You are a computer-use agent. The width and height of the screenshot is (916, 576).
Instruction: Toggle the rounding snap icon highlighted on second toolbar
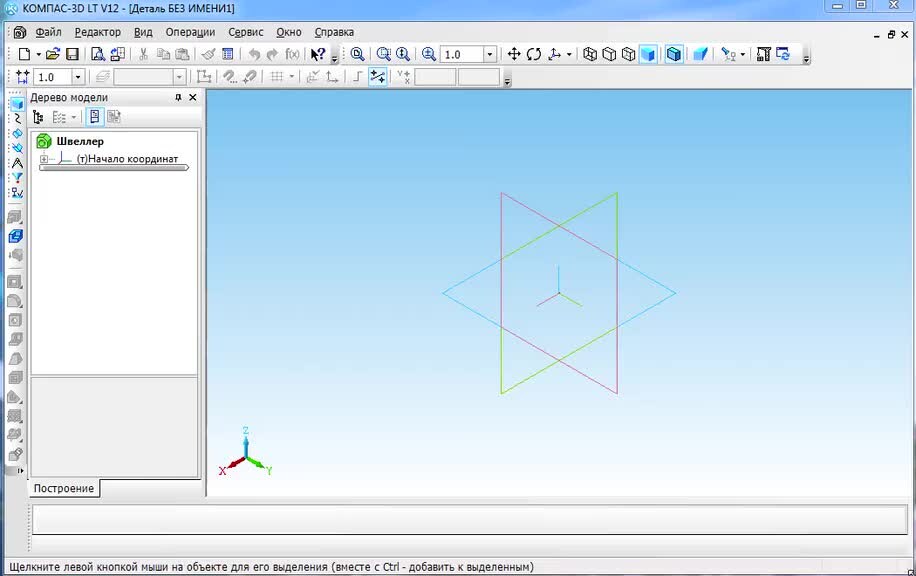(378, 77)
